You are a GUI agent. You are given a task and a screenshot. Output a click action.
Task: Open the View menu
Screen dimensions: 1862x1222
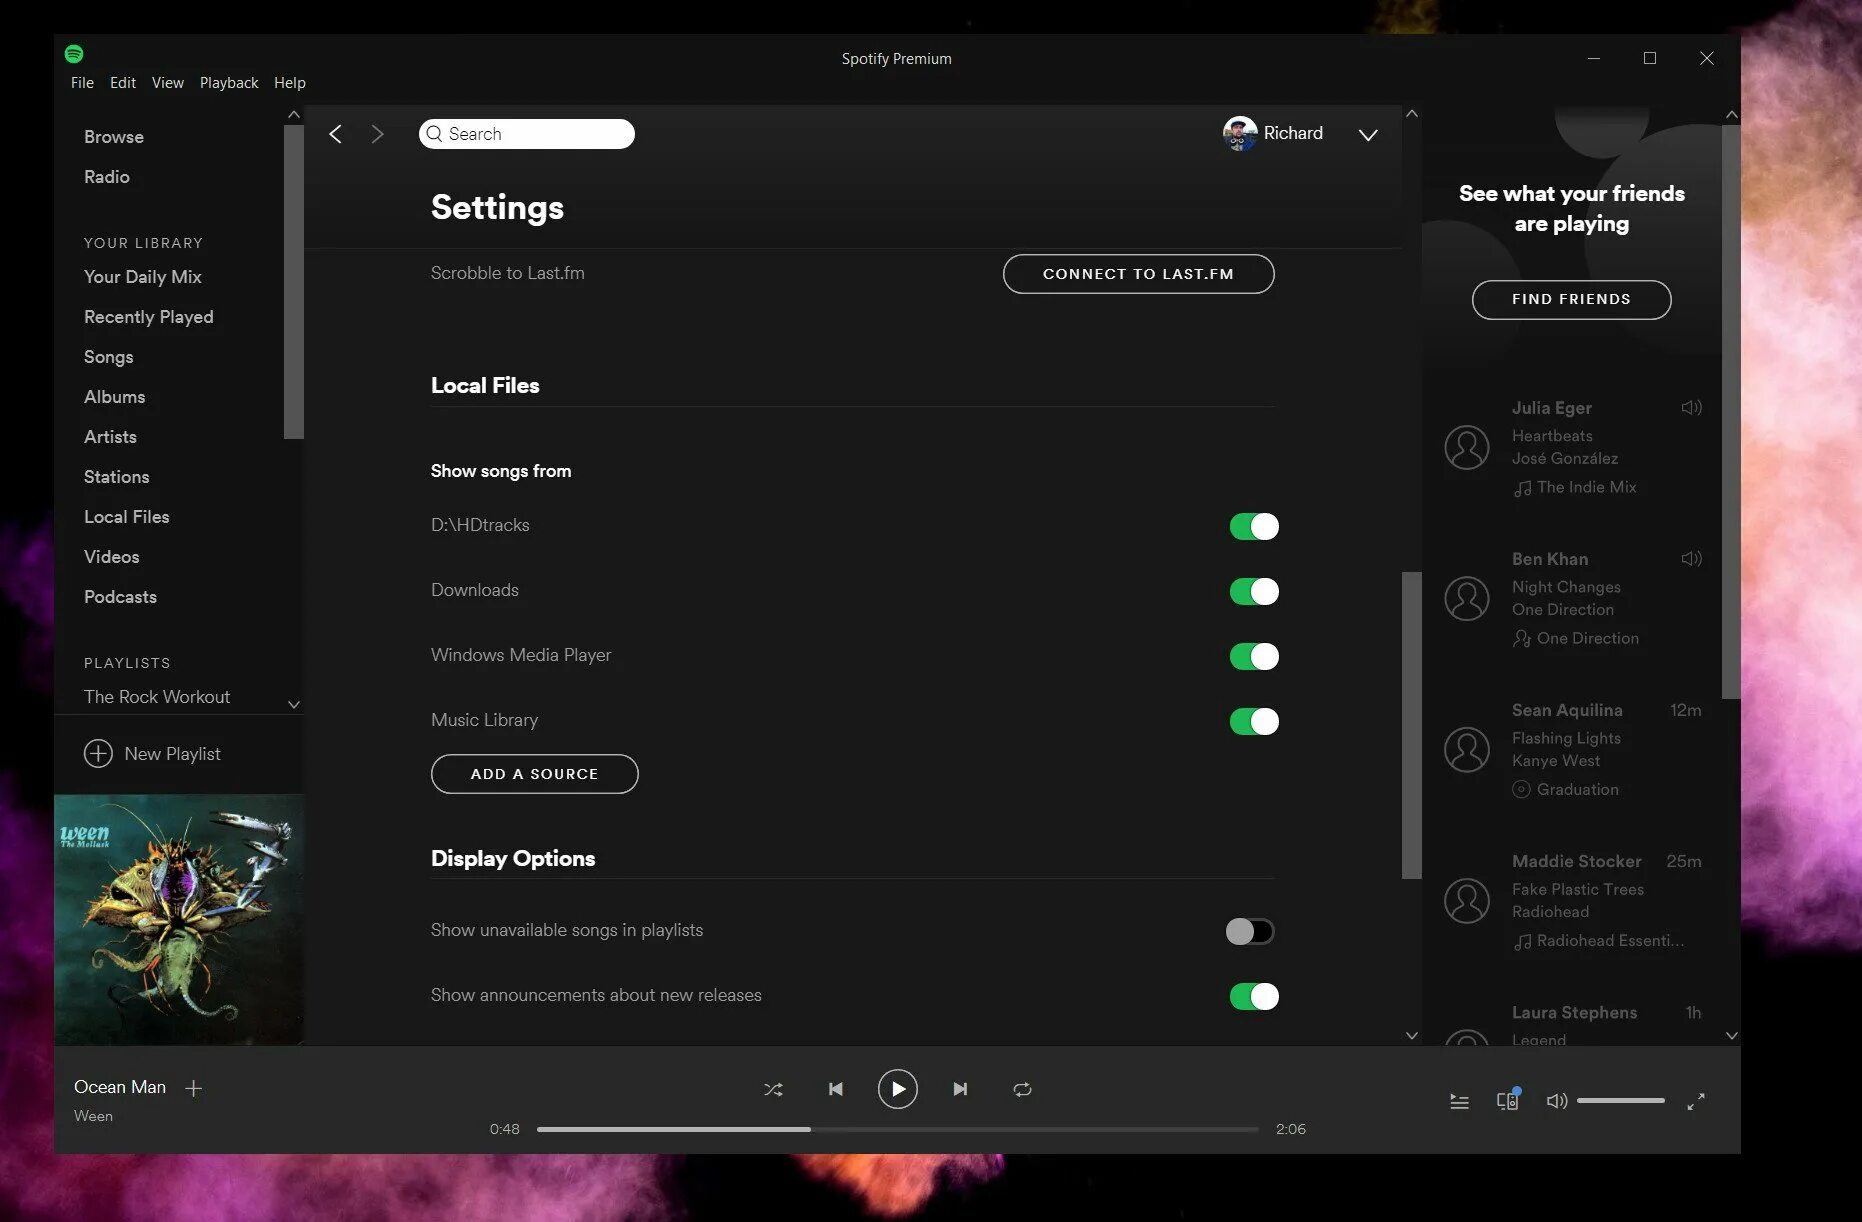coord(168,83)
